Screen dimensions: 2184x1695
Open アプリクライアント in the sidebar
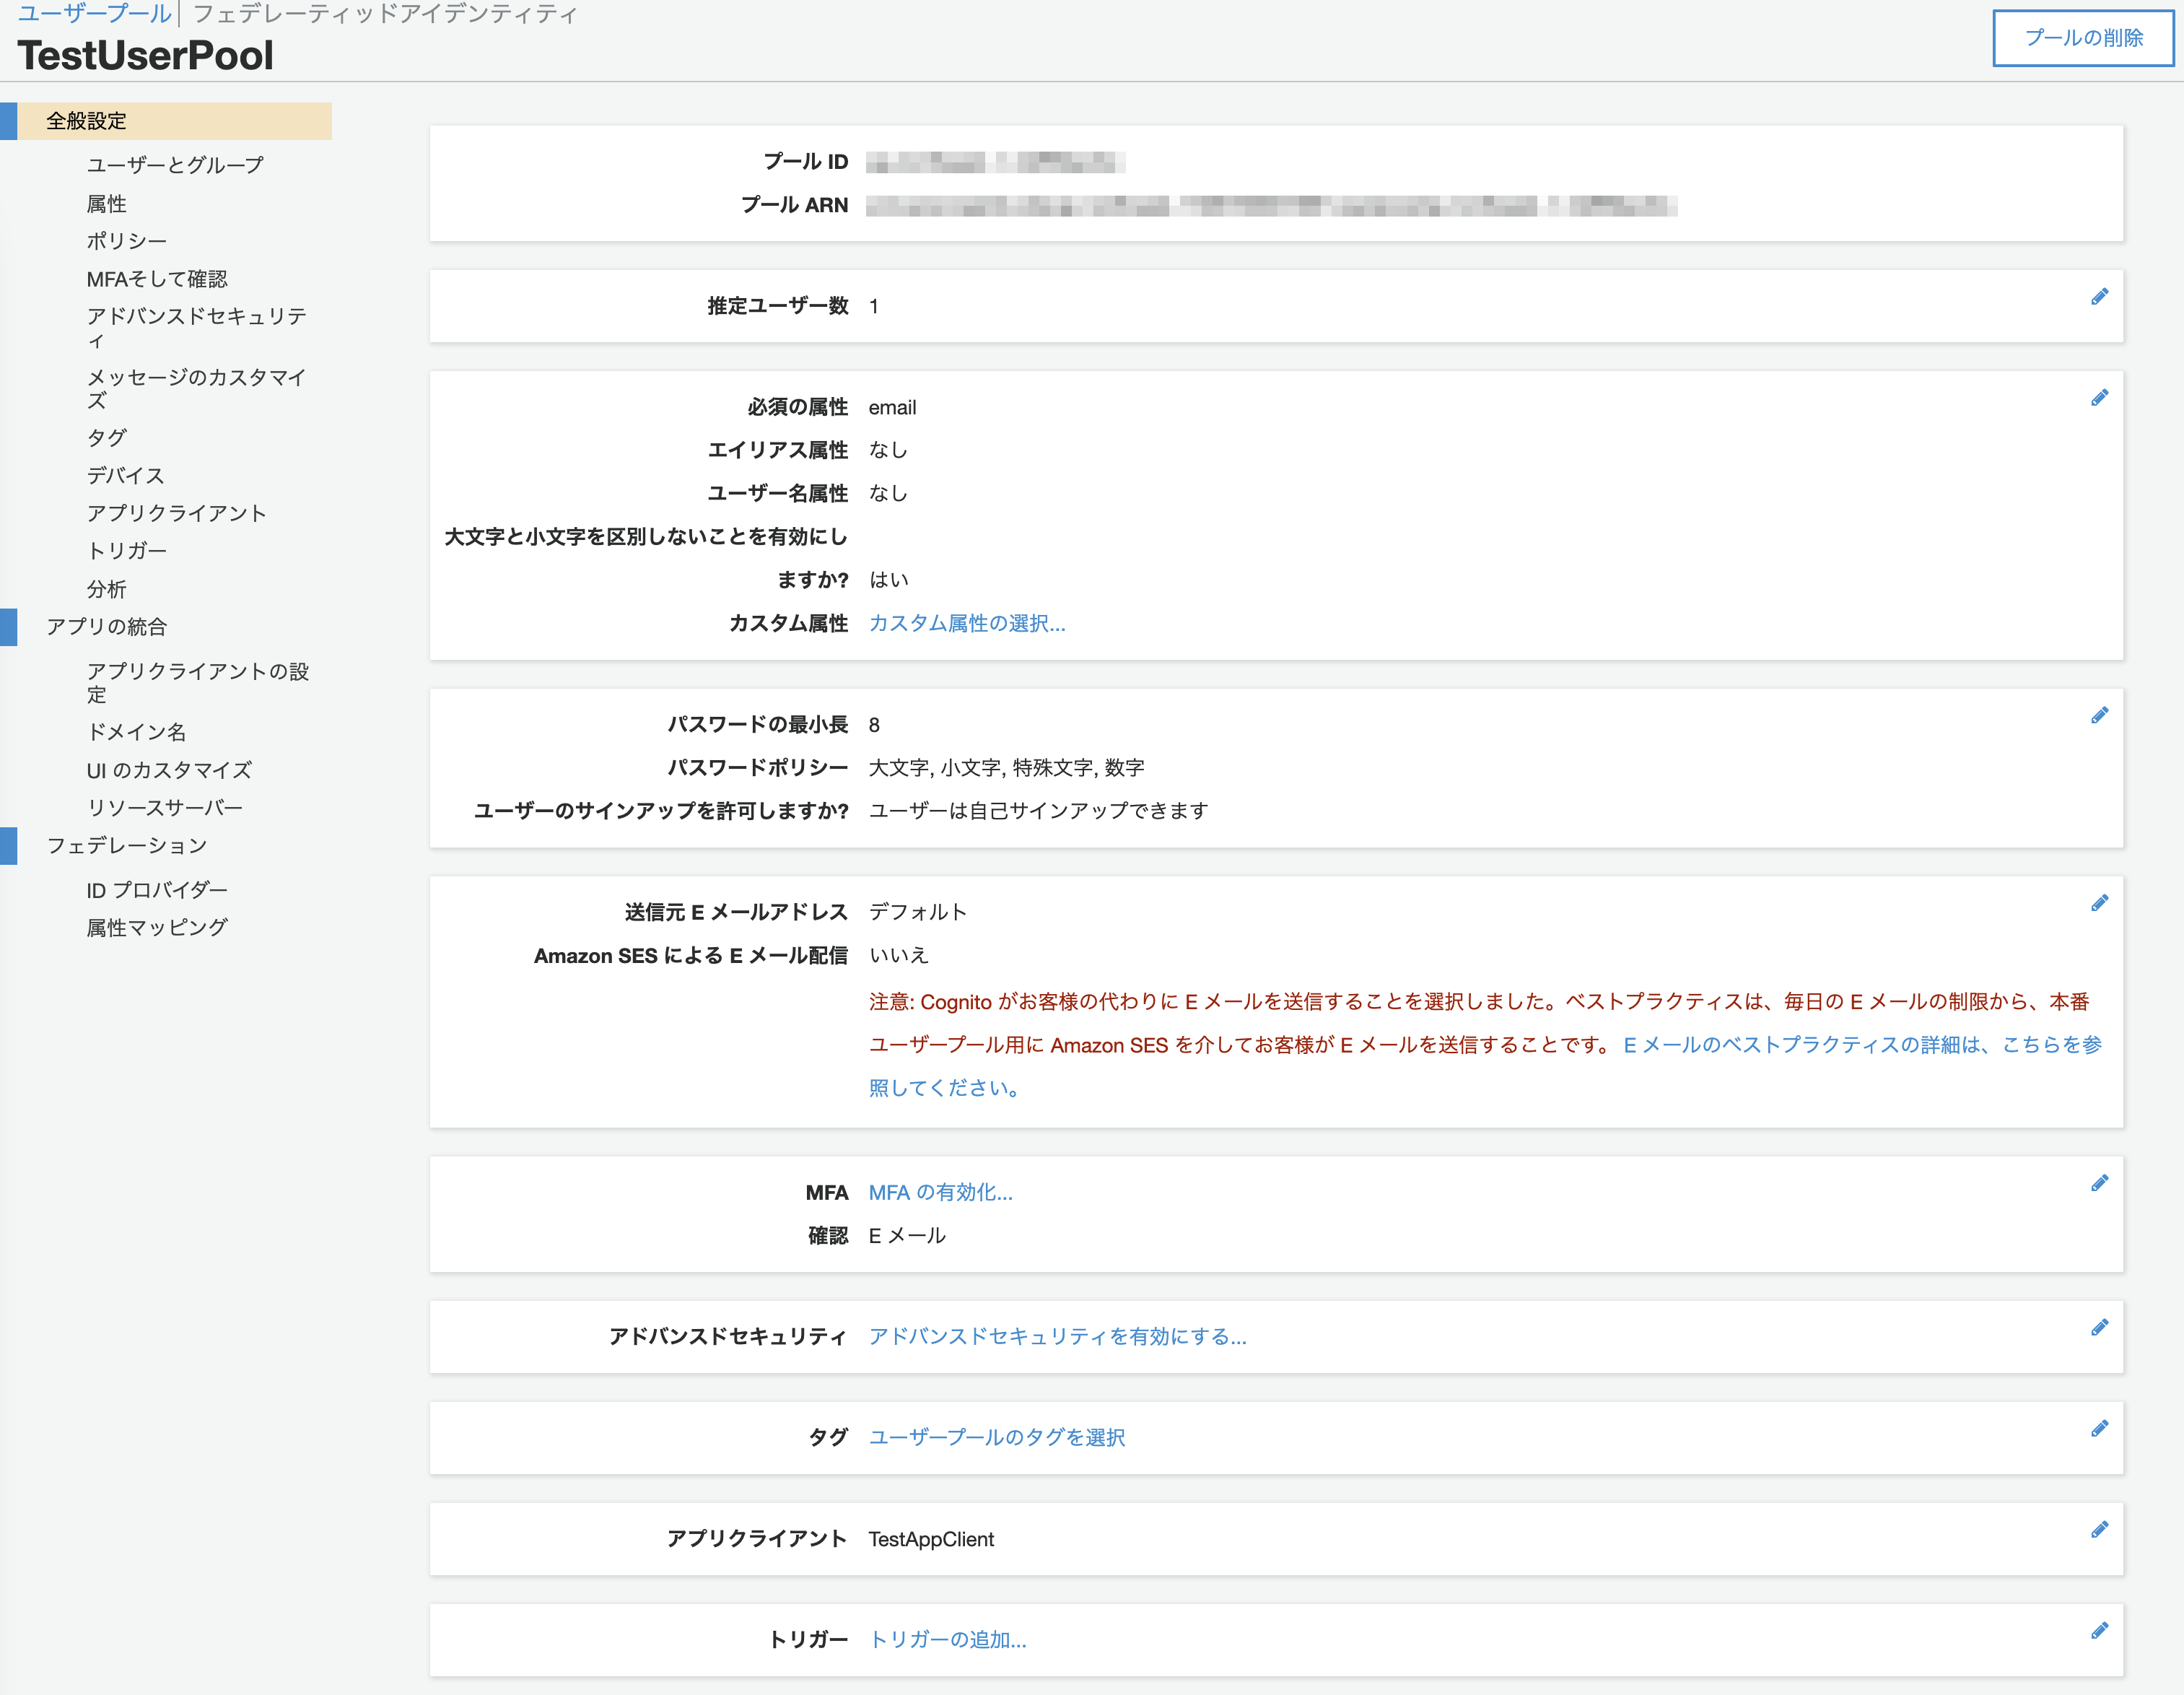[176, 513]
